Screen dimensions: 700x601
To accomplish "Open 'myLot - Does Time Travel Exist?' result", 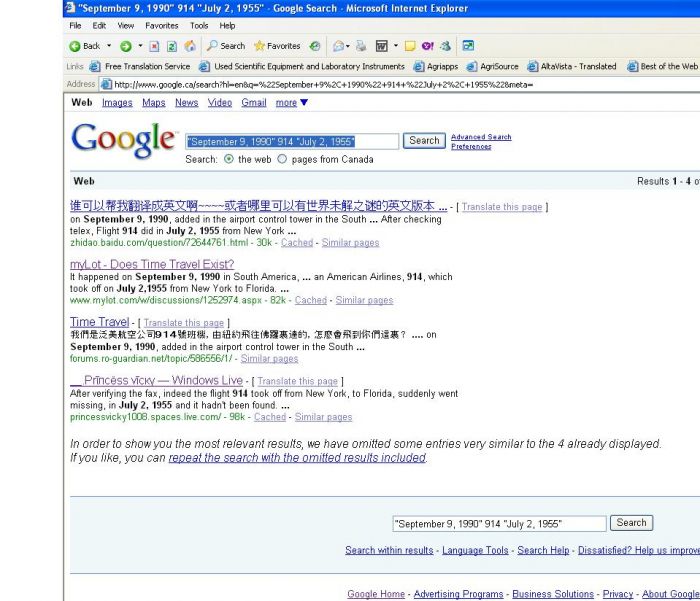I will pyautogui.click(x=152, y=264).
